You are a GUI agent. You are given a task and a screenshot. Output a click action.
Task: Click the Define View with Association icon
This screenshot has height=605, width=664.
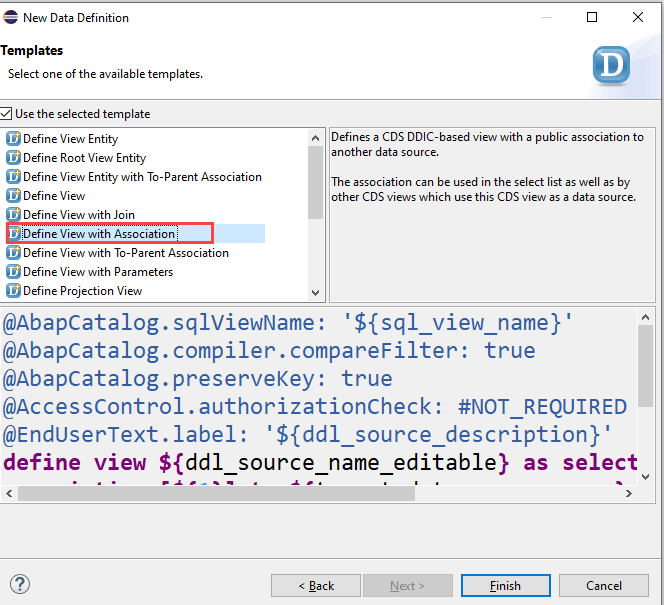click(14, 234)
